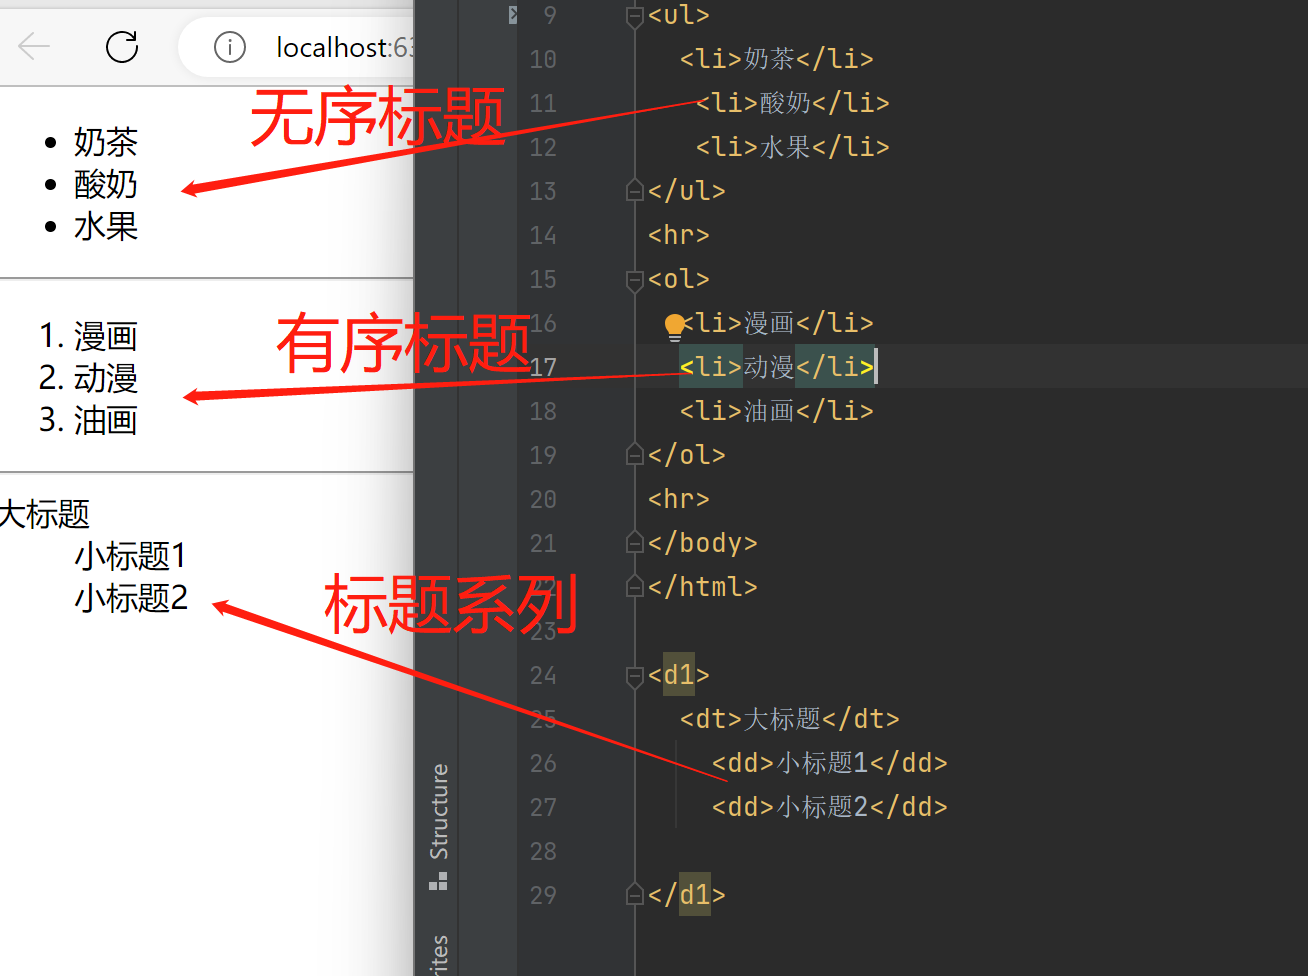Click 小标题2 in browser page
This screenshot has width=1308, height=976.
131,598
